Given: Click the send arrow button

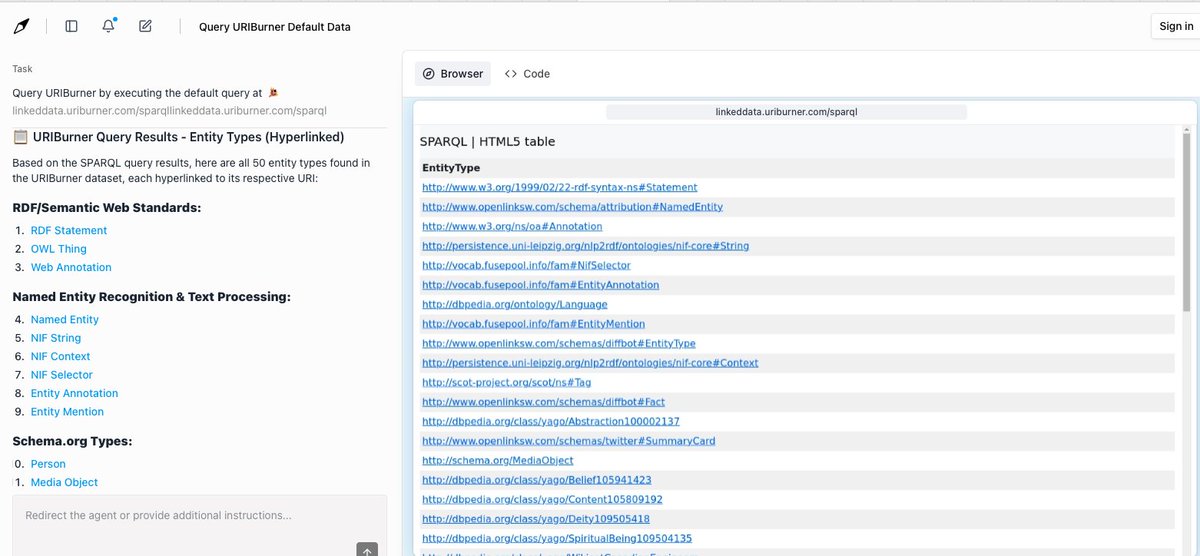Looking at the screenshot, I should point(367,549).
